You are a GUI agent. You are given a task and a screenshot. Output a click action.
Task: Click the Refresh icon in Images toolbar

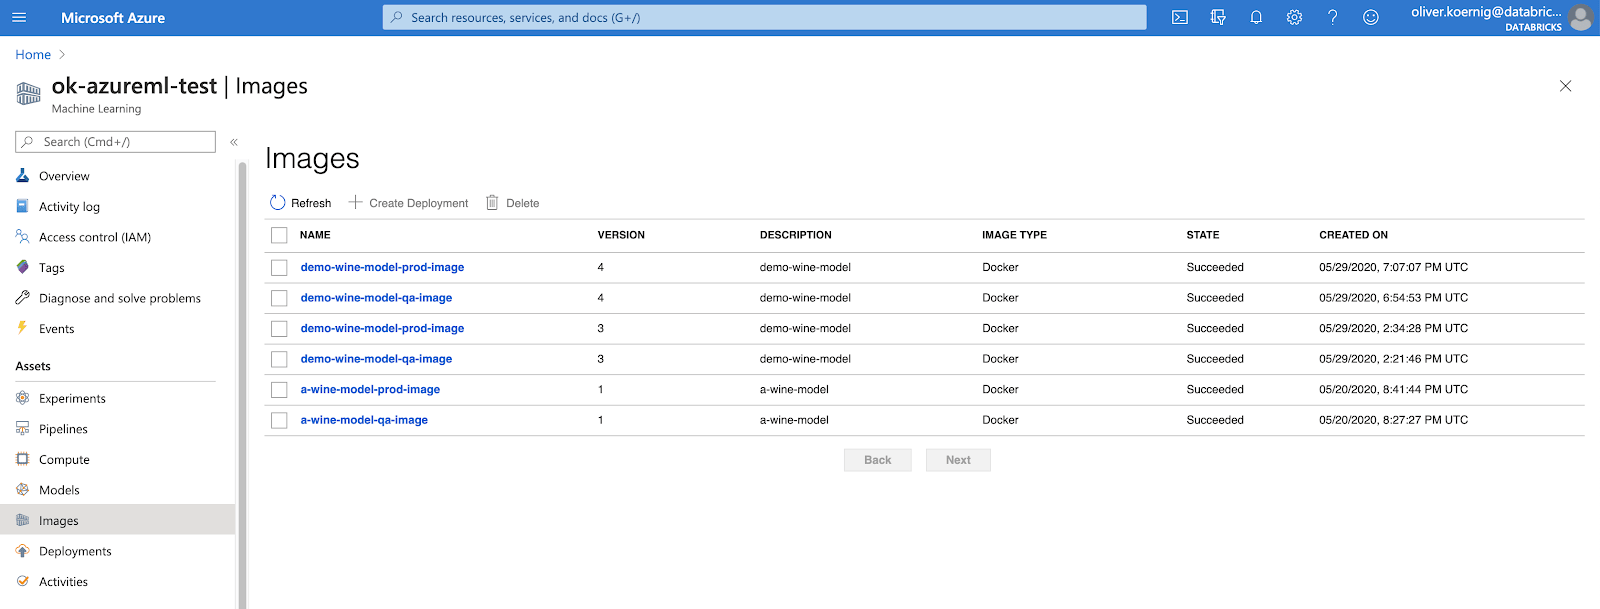click(x=278, y=203)
